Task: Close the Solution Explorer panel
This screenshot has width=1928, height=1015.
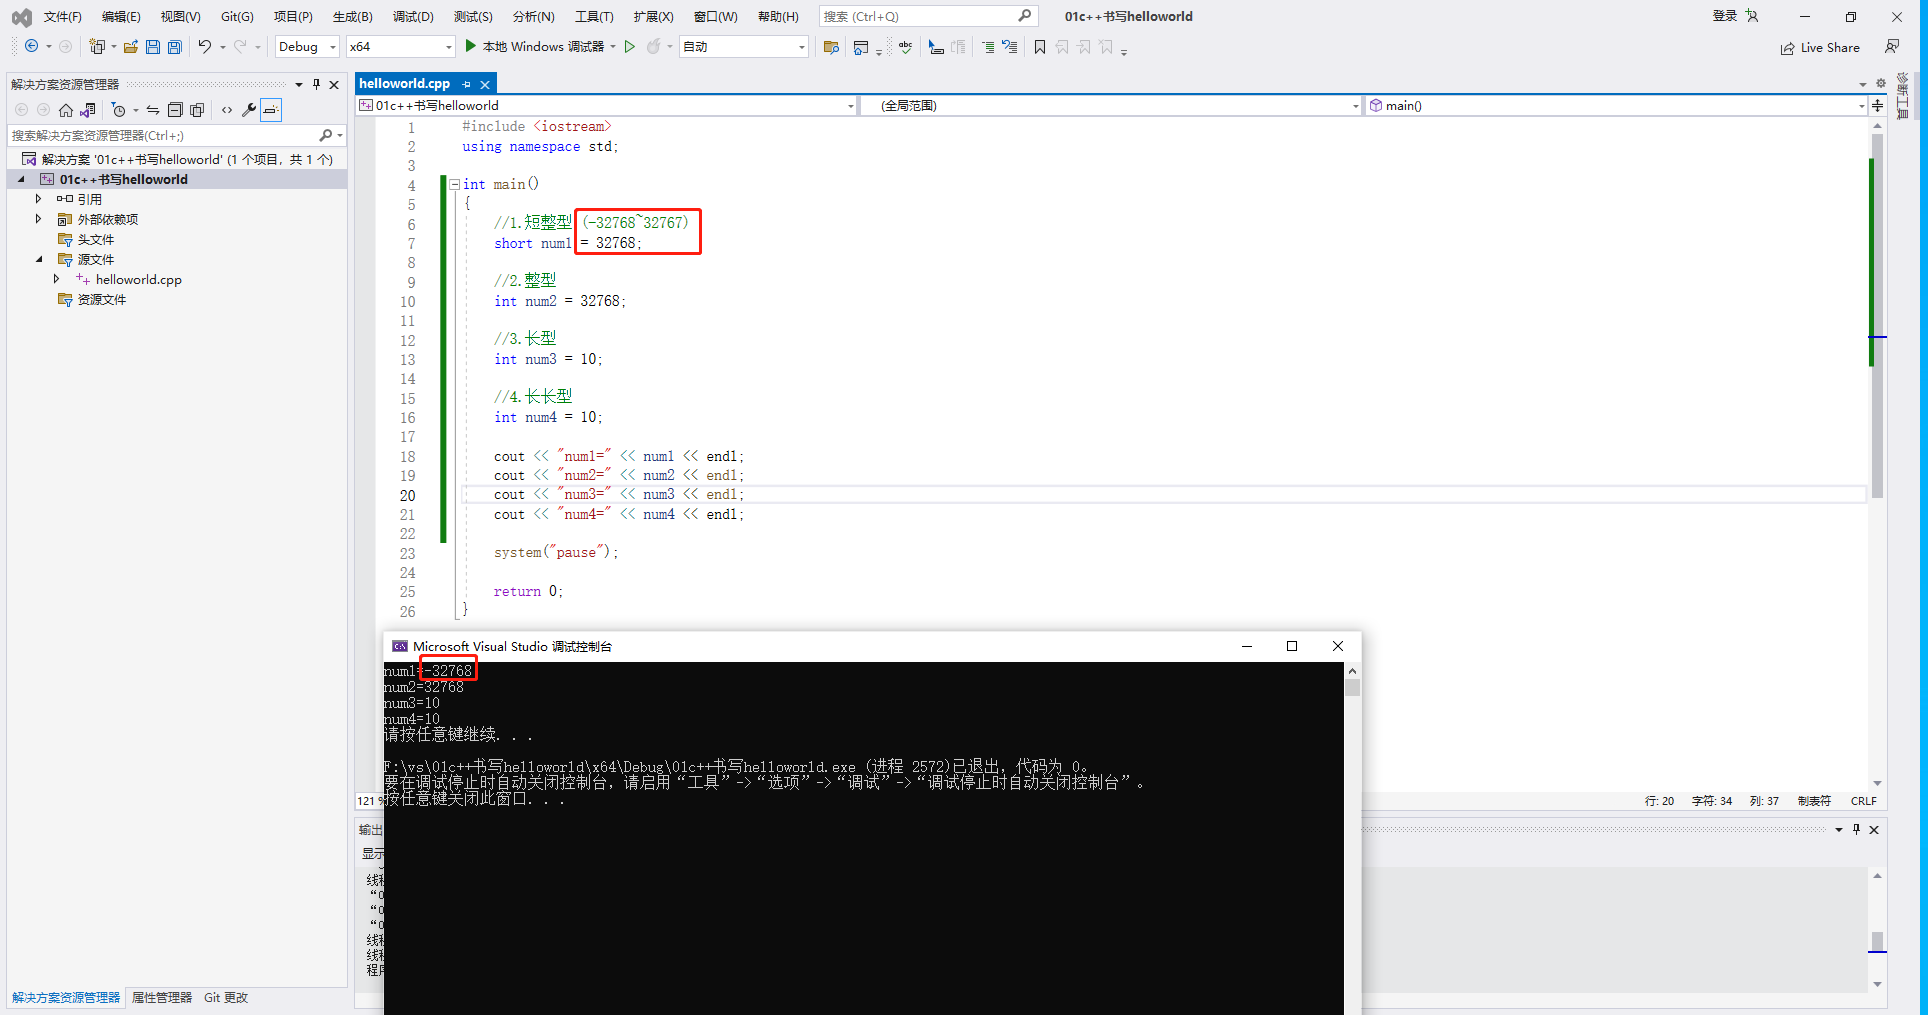Action: point(334,84)
